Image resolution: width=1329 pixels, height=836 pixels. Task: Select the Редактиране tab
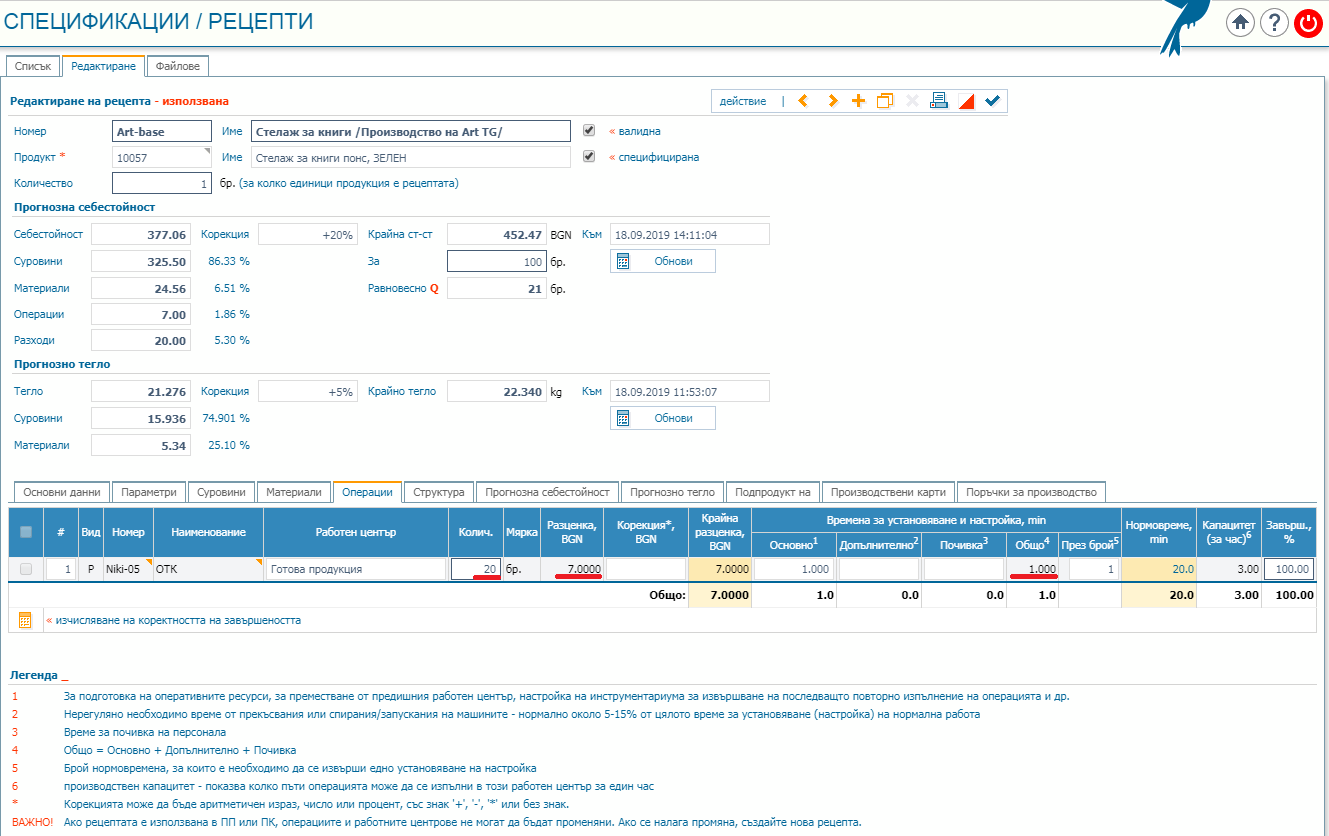tap(104, 66)
